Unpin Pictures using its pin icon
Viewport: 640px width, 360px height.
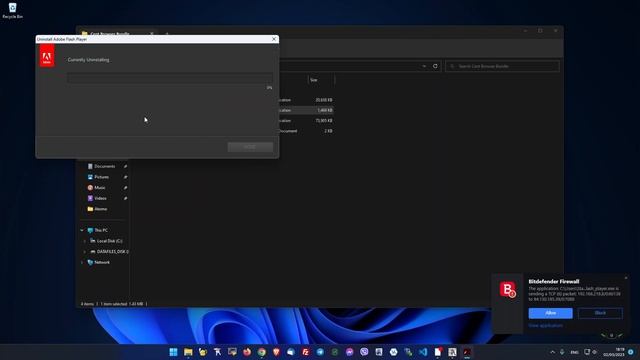click(125, 177)
